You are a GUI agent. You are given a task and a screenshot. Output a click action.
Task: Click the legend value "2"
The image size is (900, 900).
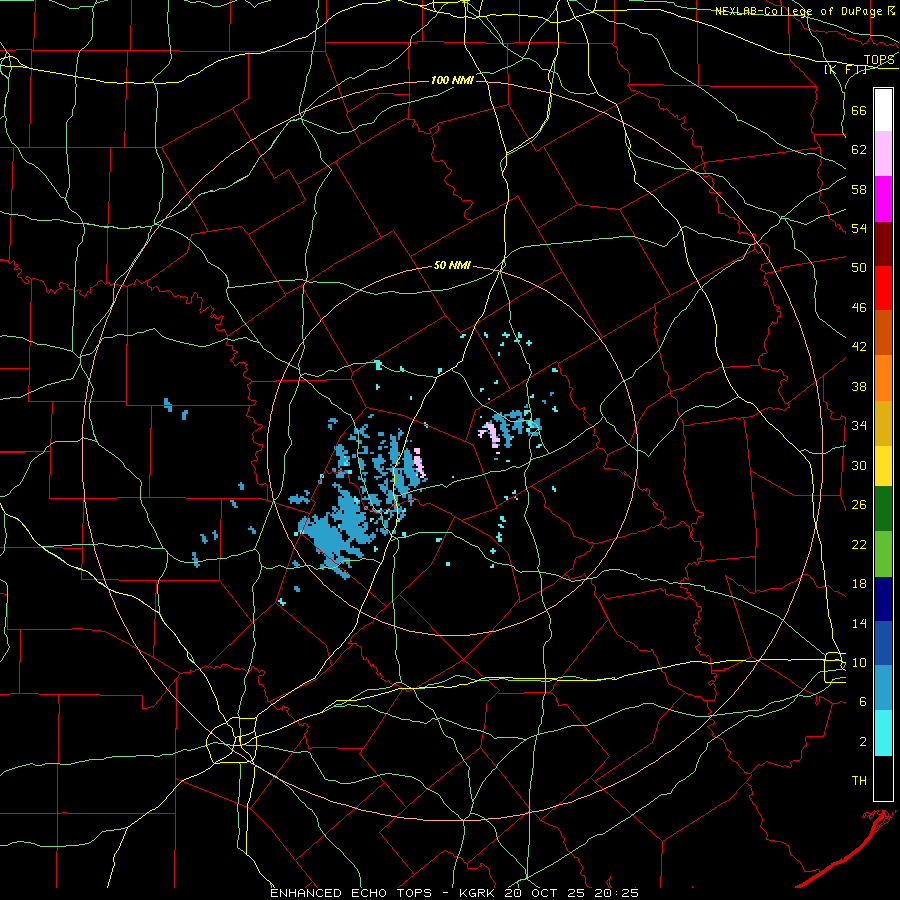(862, 742)
